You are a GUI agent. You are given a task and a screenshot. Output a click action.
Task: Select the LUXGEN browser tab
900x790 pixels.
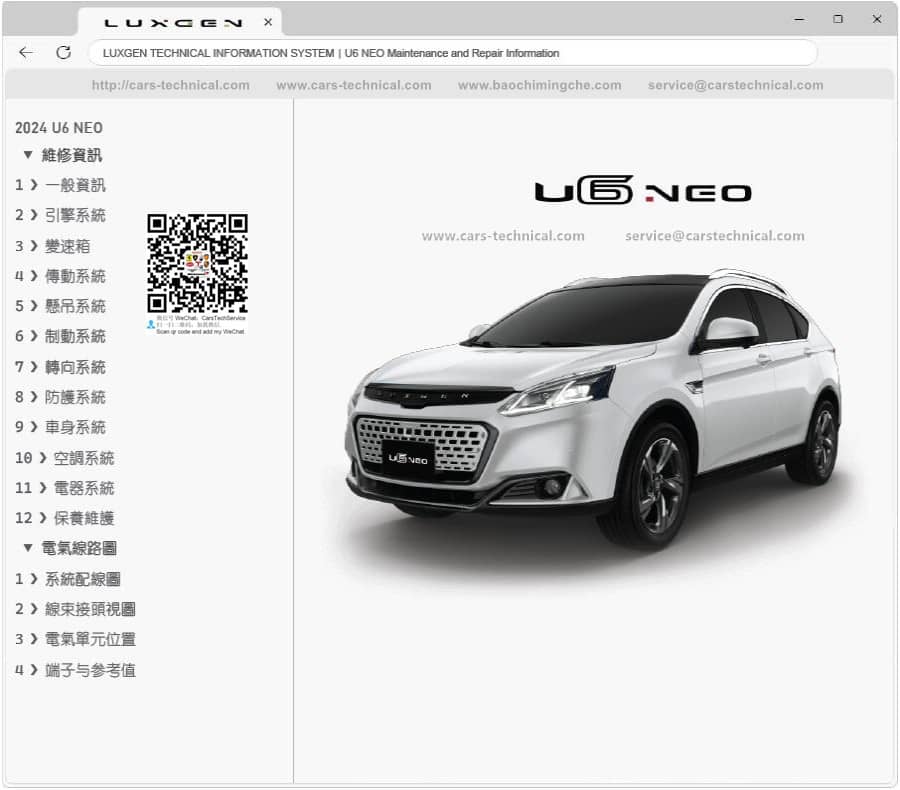[x=179, y=22]
